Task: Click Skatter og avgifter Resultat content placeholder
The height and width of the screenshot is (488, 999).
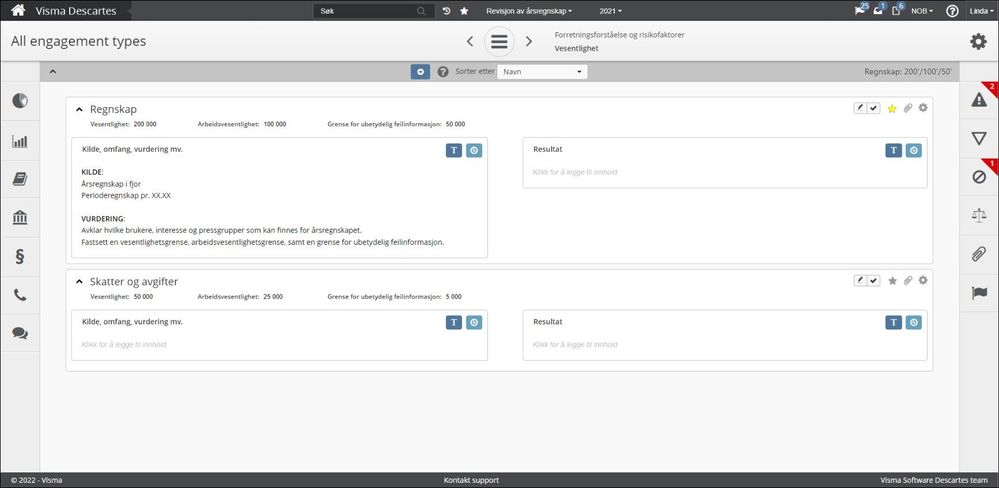Action: pyautogui.click(x=575, y=345)
